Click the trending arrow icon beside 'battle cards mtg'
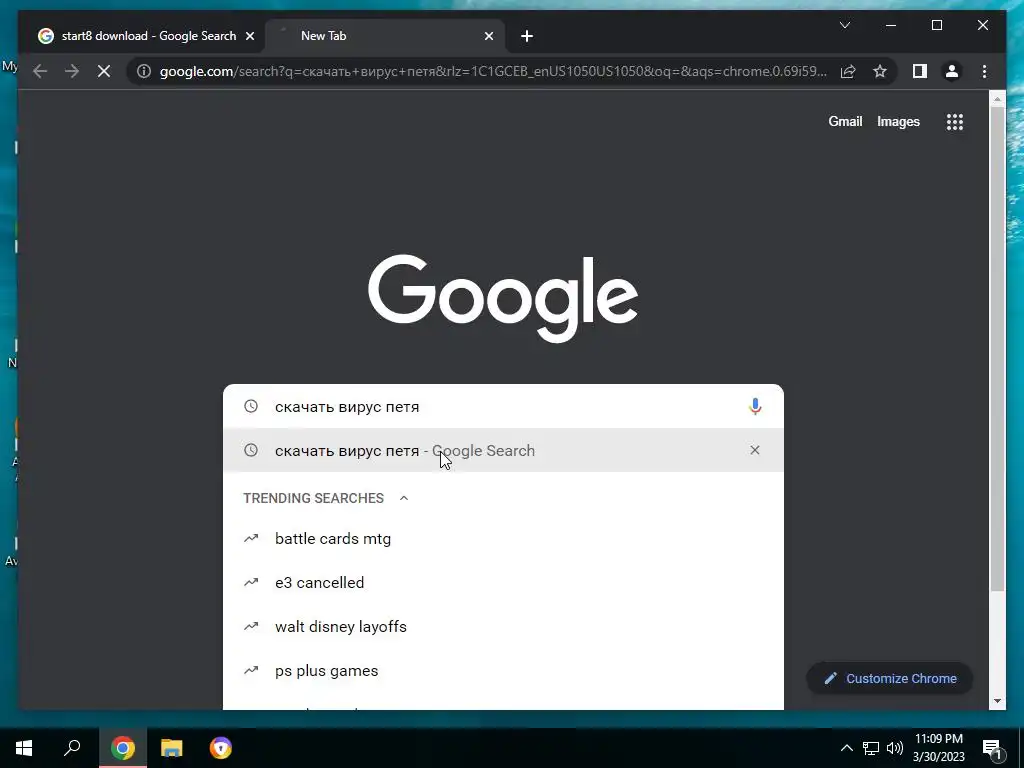The width and height of the screenshot is (1024, 768). [251, 538]
